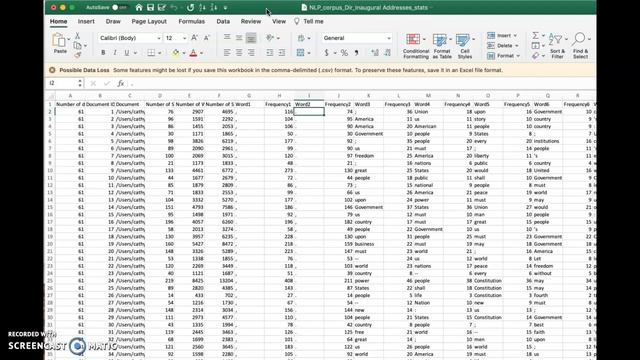Click the Fill Color bucket swatch
The height and width of the screenshot is (360, 640).
pyautogui.click(x=176, y=53)
